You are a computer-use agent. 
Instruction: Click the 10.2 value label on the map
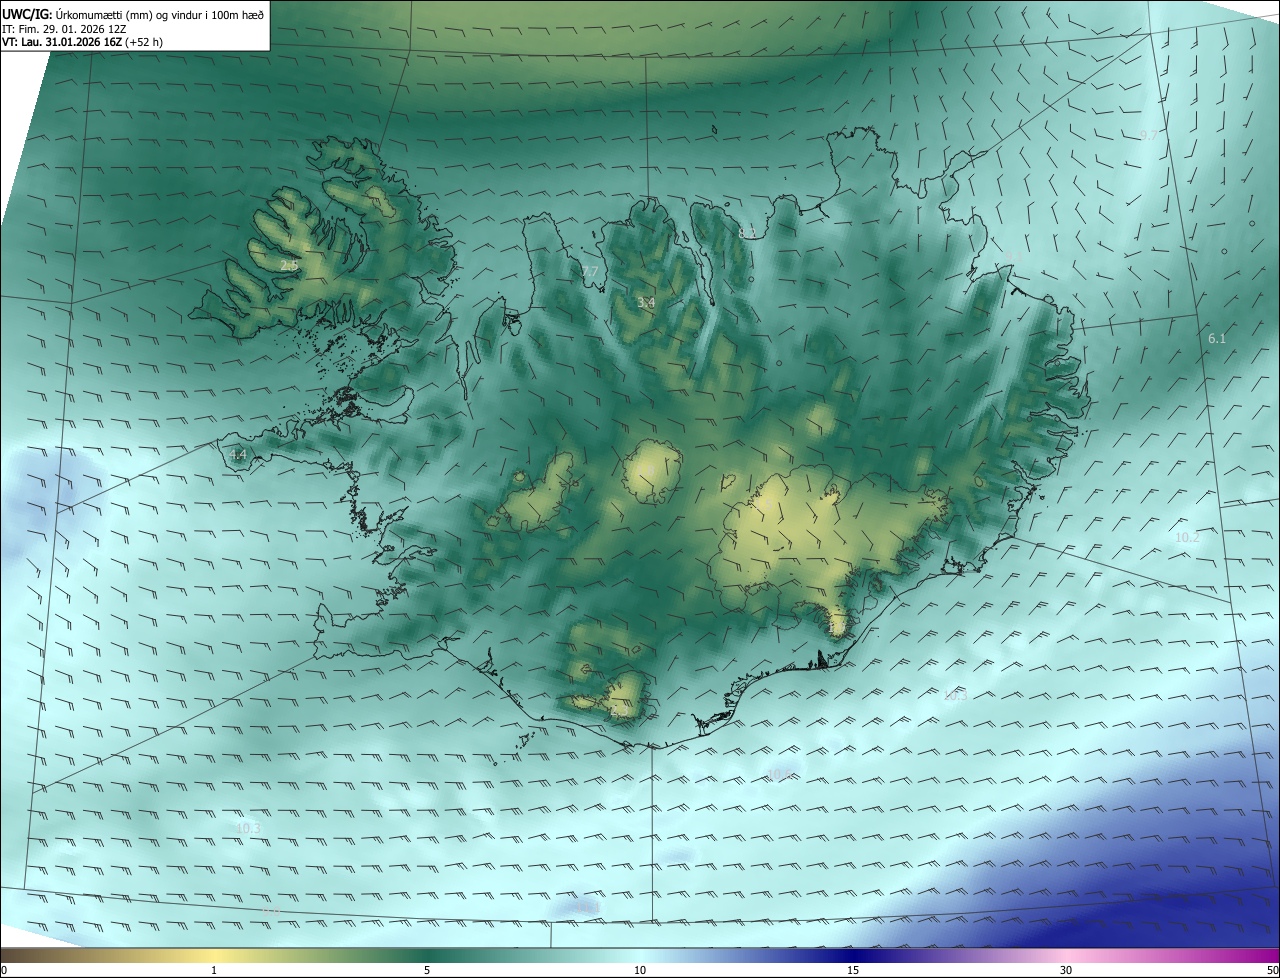[1187, 538]
